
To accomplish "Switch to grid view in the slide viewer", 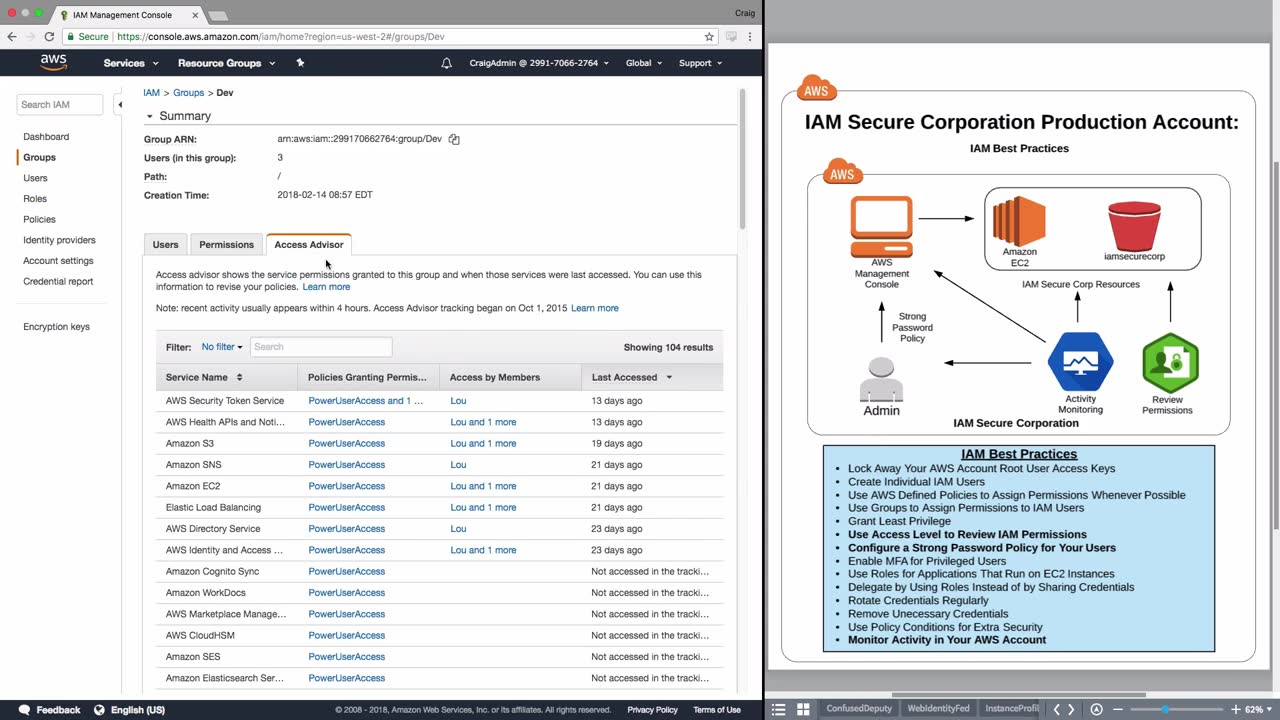I will tap(802, 709).
